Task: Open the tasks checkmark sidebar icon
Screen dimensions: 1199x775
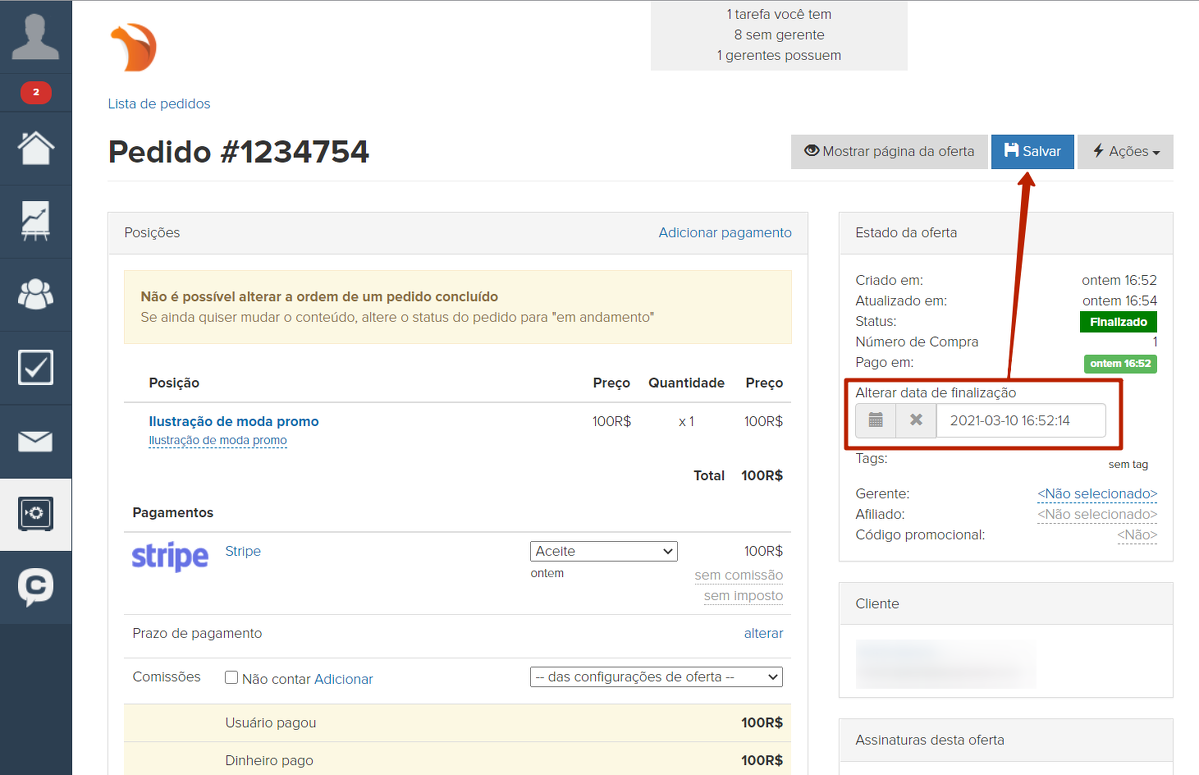Action: pyautogui.click(x=35, y=368)
